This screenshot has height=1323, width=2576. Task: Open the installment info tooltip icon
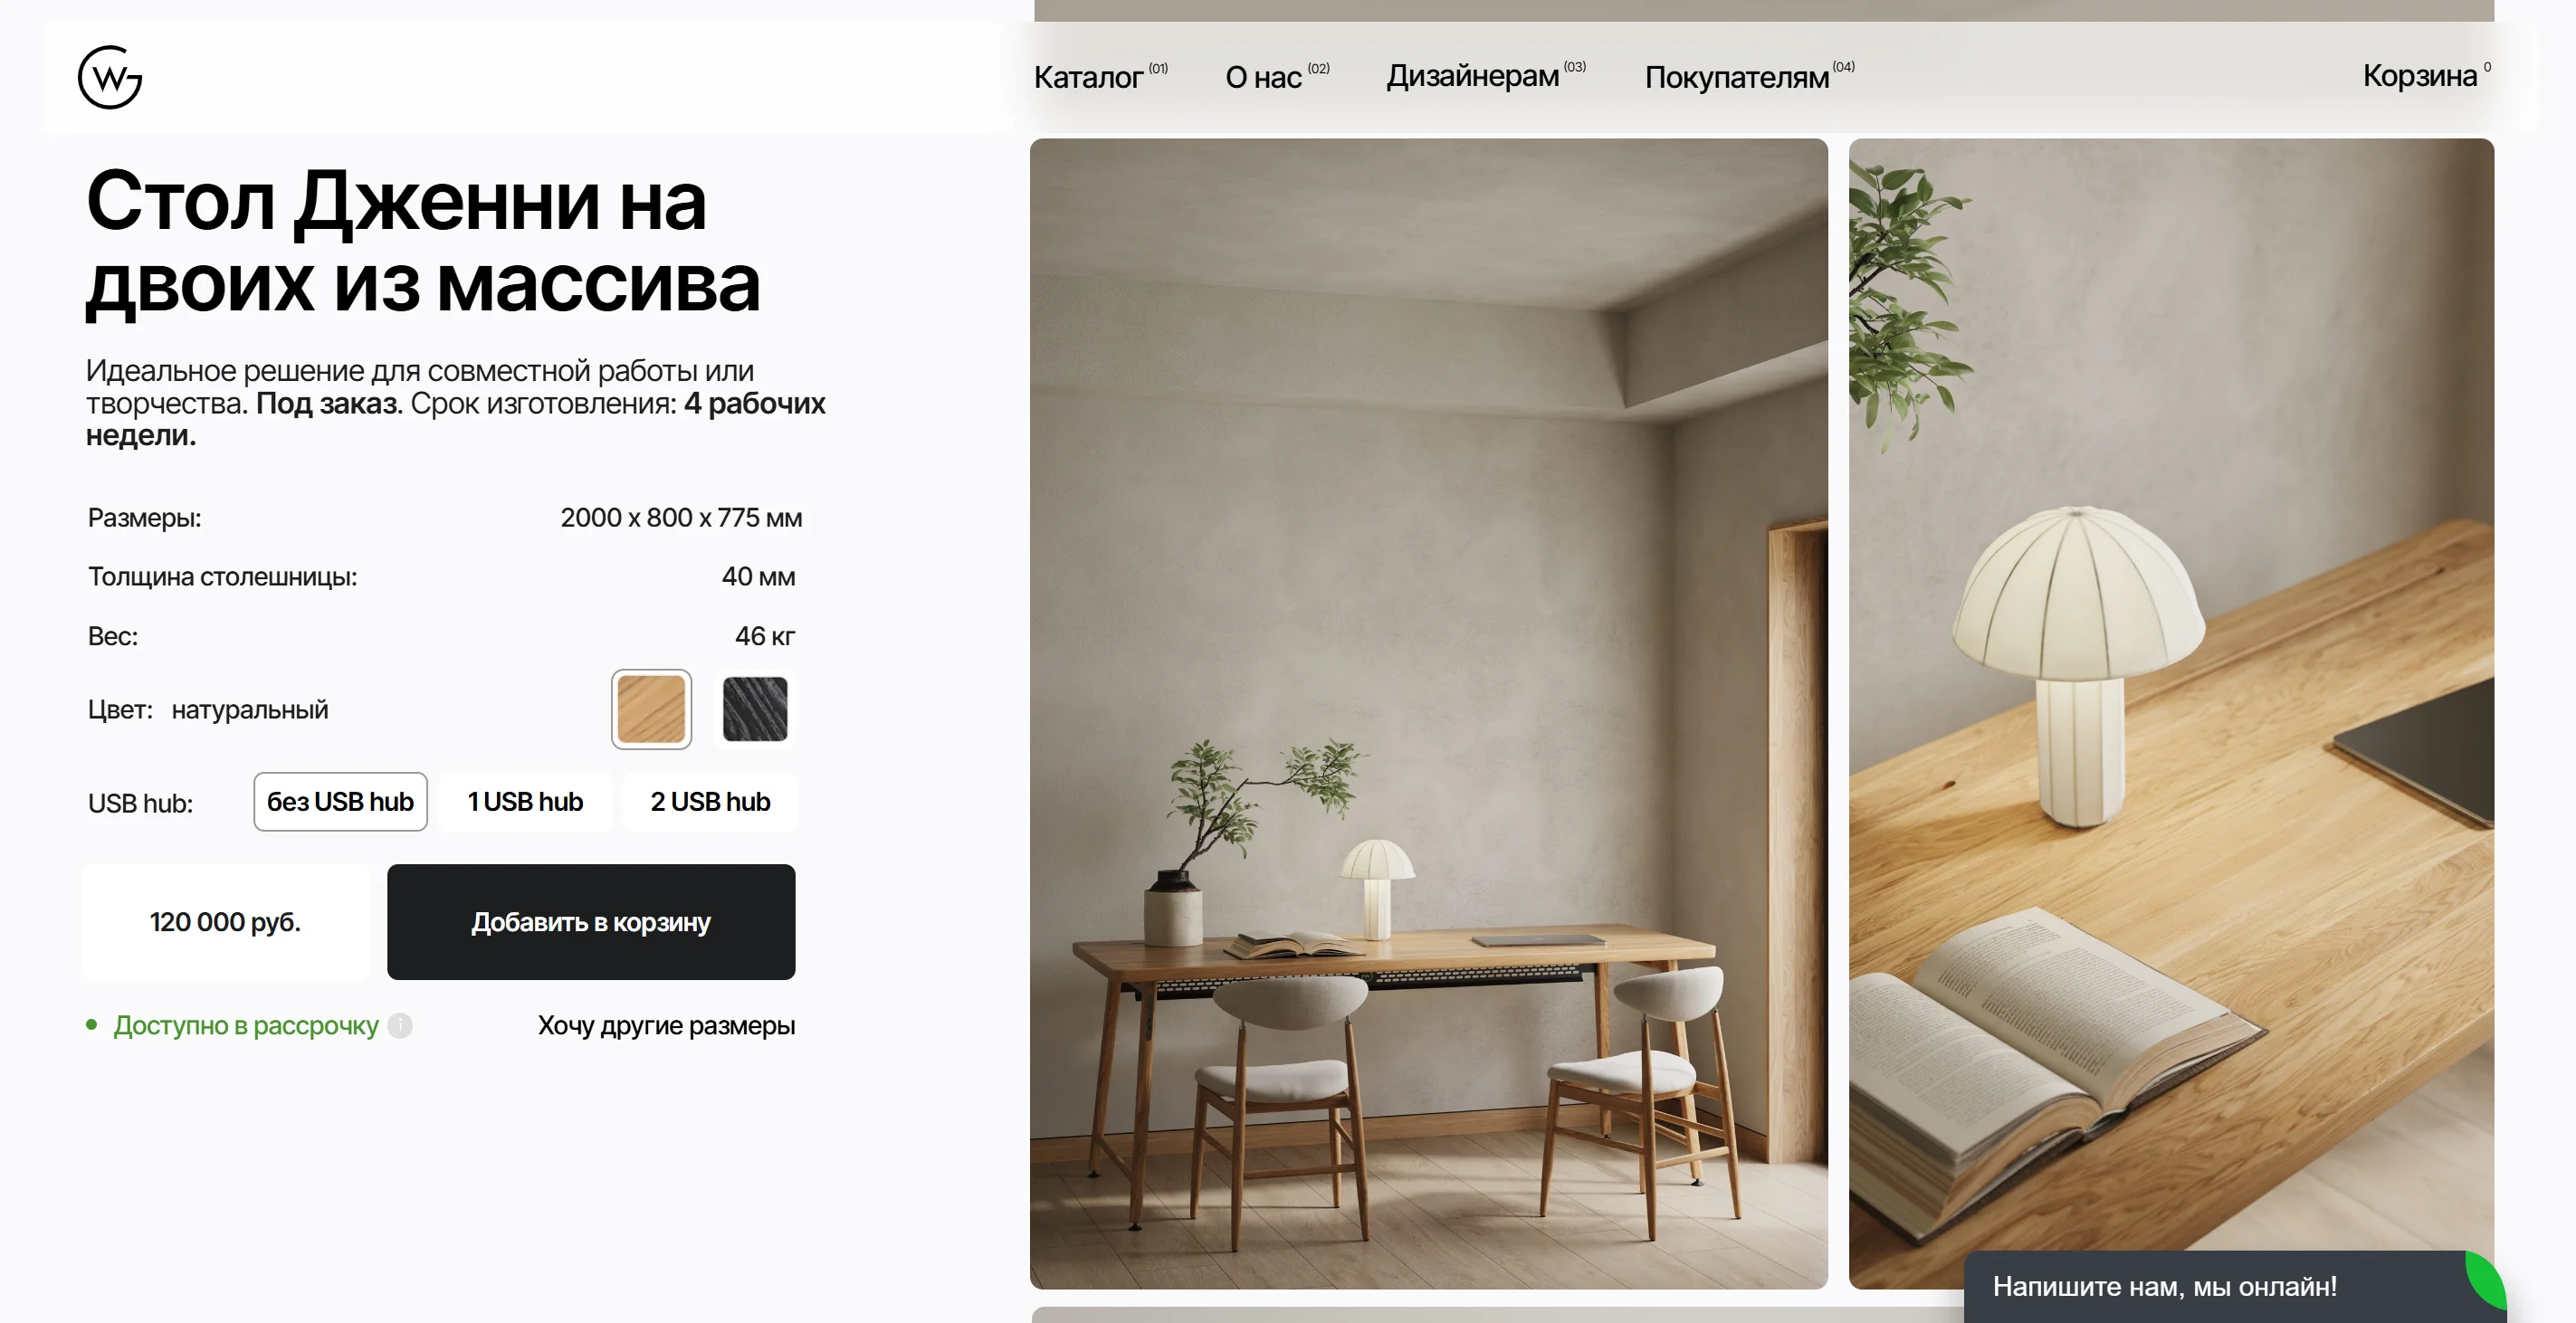(x=400, y=1025)
